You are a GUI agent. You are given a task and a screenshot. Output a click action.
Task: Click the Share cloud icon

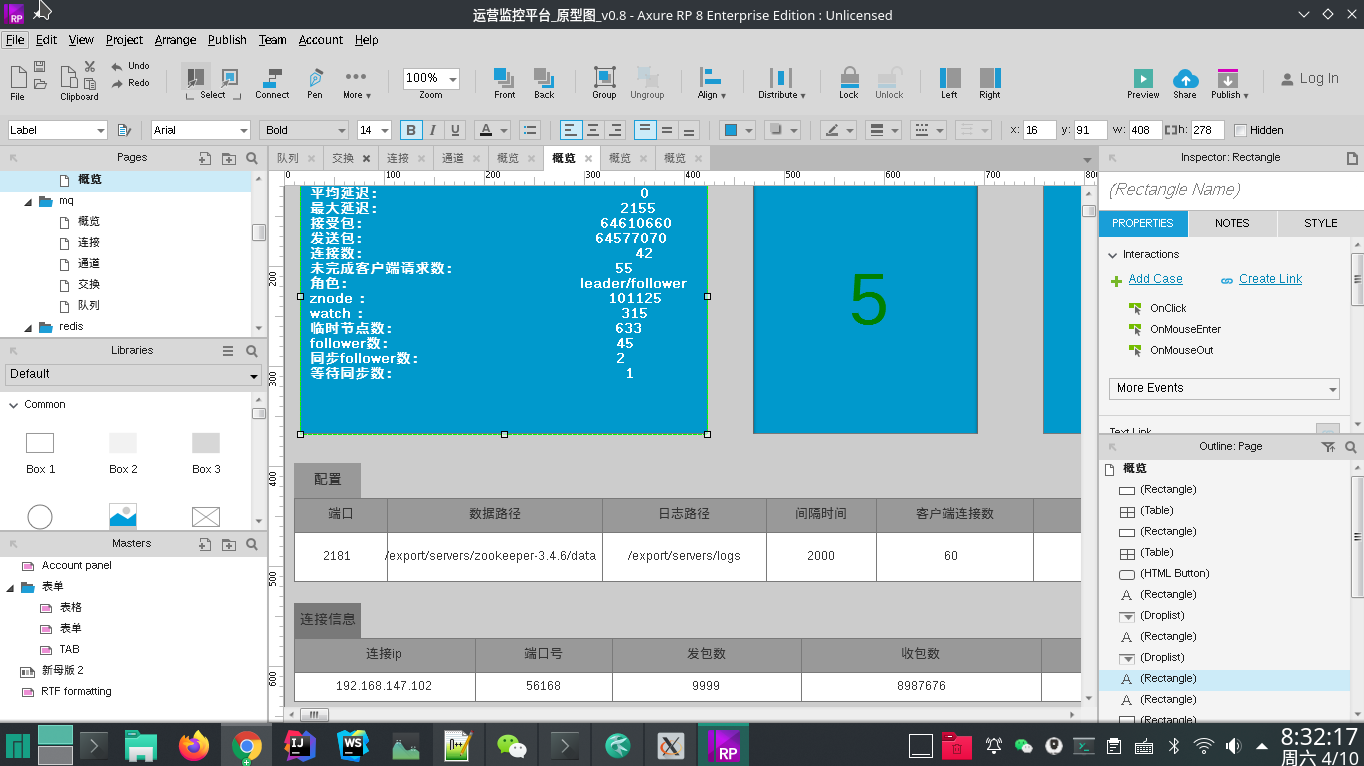click(1185, 79)
